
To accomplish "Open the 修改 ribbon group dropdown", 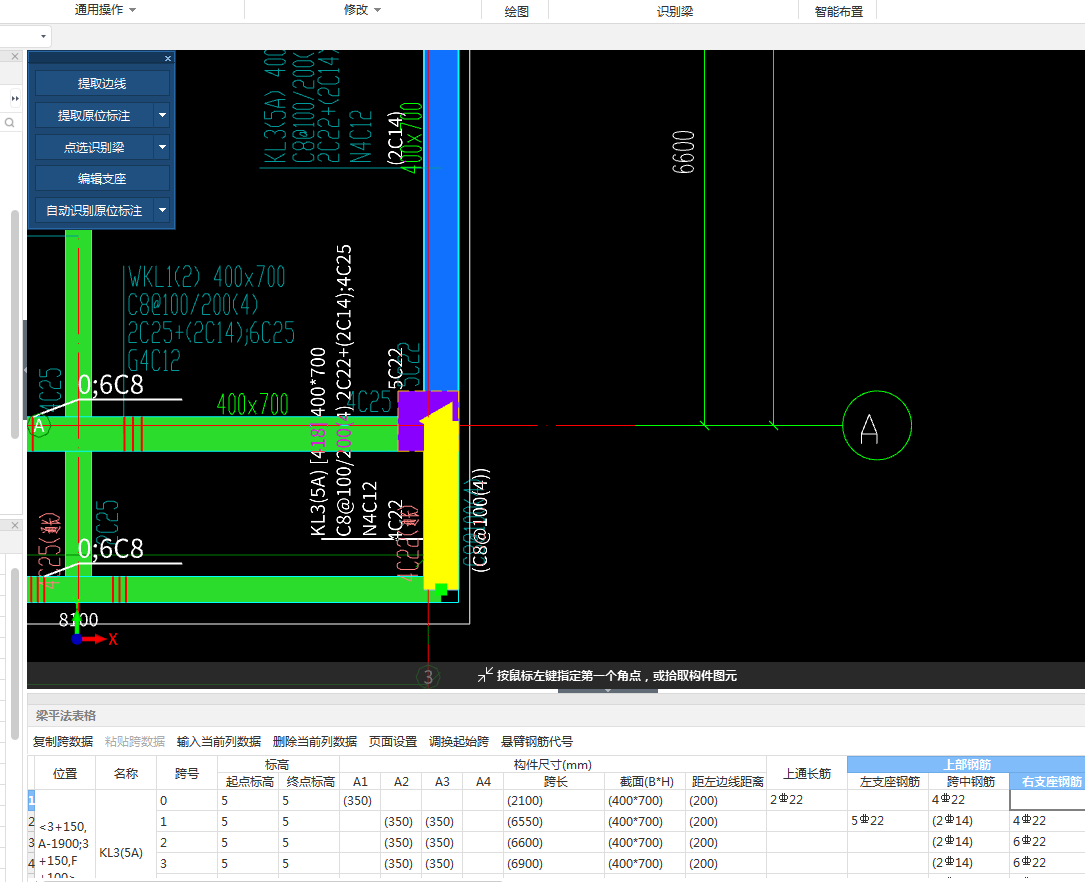I will (x=363, y=10).
